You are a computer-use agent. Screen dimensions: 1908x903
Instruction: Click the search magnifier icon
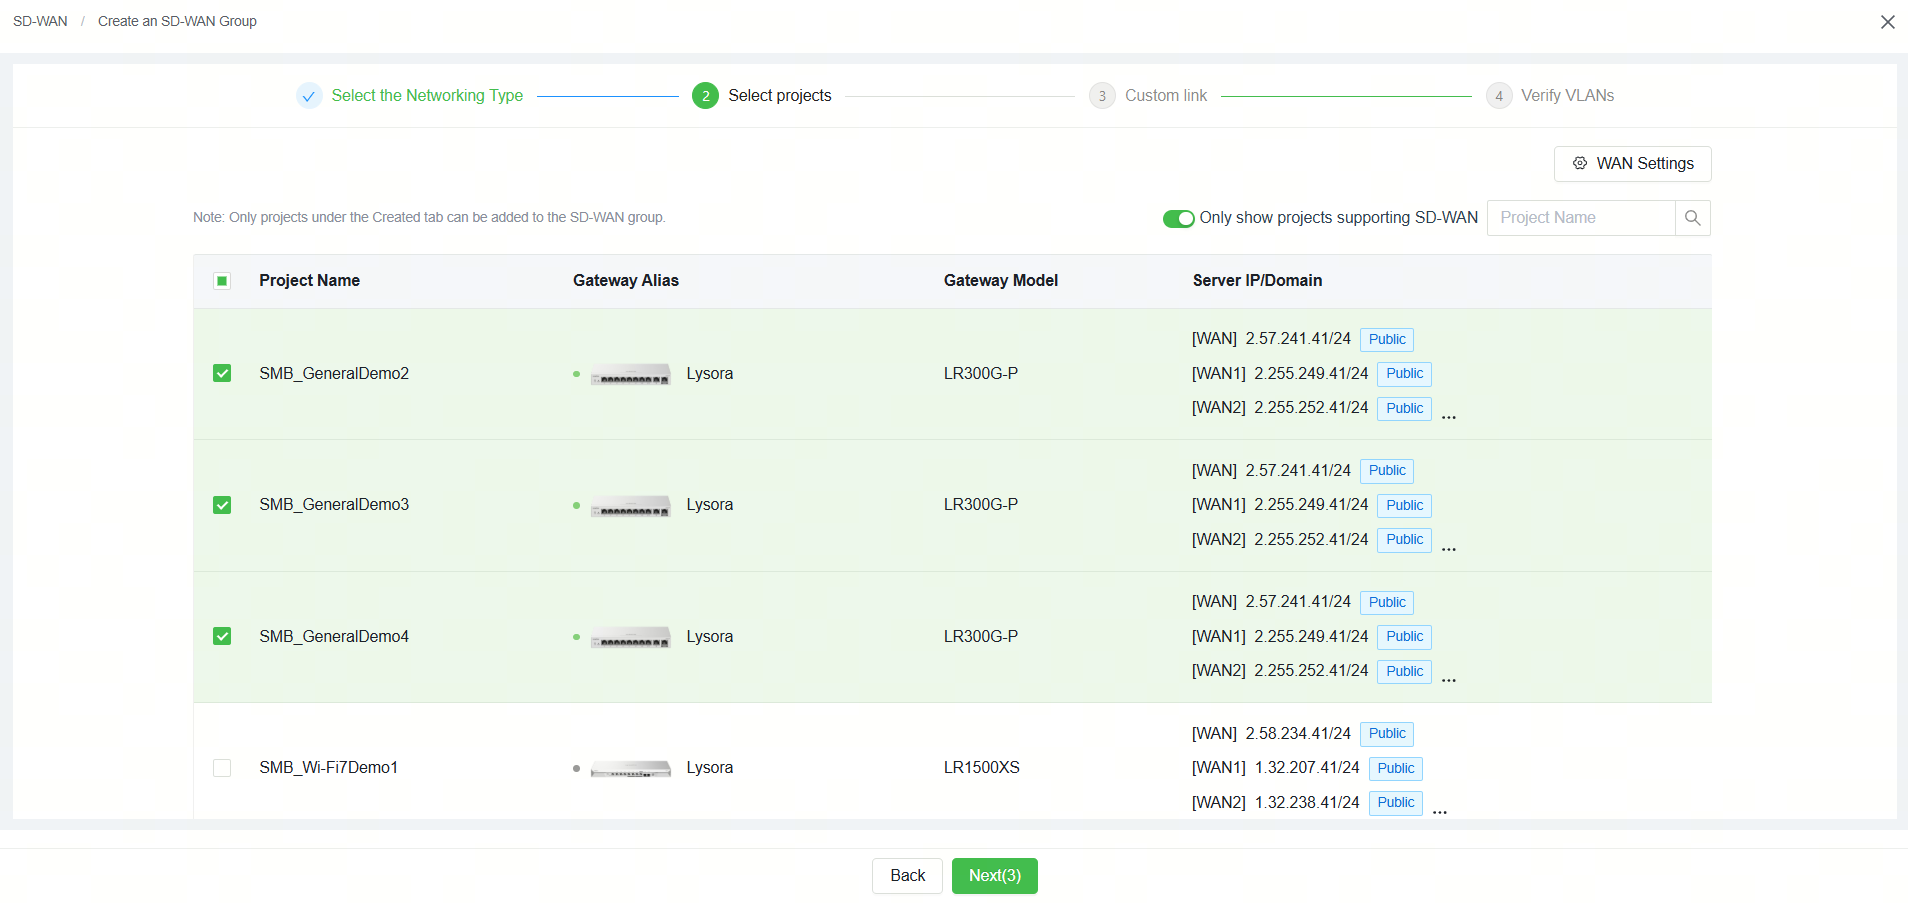pyautogui.click(x=1692, y=218)
